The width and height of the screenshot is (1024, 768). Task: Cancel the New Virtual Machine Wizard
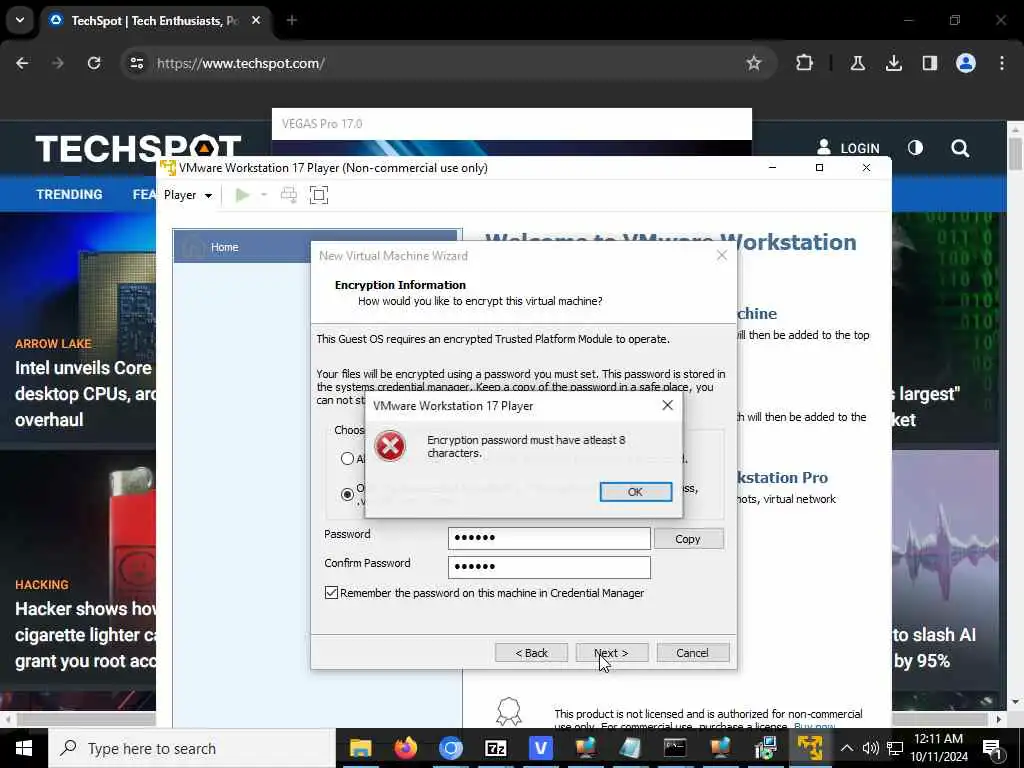pos(693,652)
